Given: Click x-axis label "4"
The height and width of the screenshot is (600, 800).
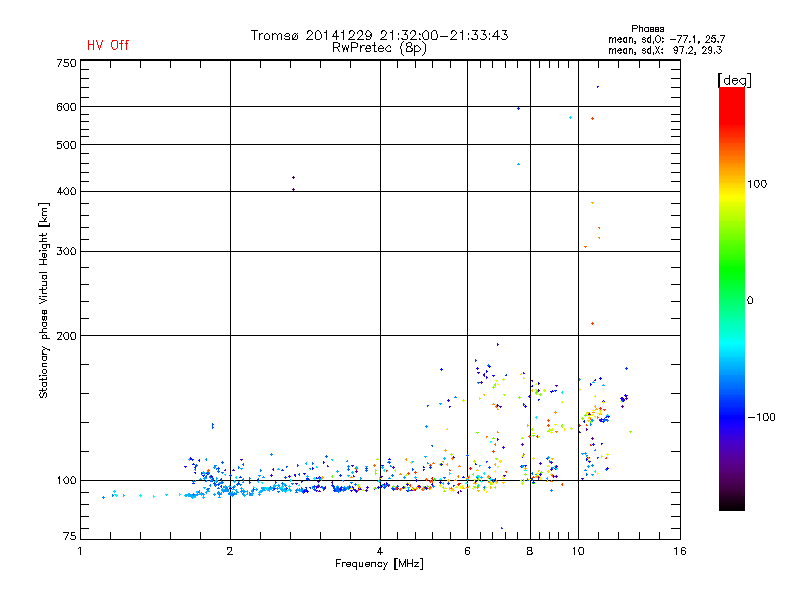Looking at the screenshot, I should pyautogui.click(x=380, y=551).
